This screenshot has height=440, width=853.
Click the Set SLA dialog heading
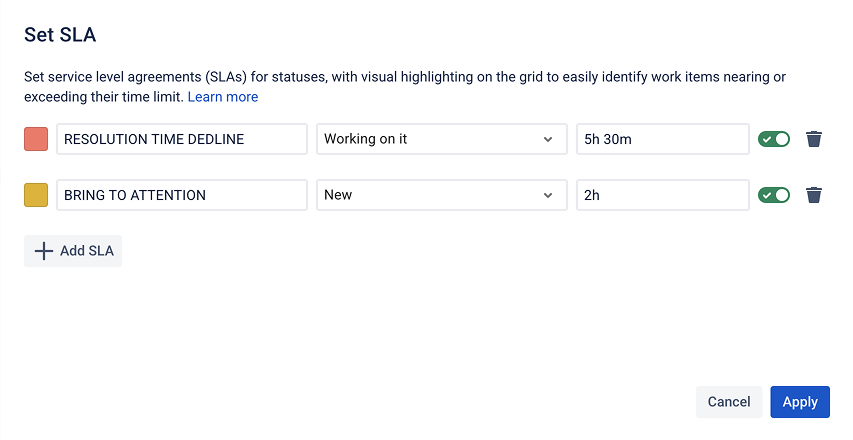(x=60, y=35)
